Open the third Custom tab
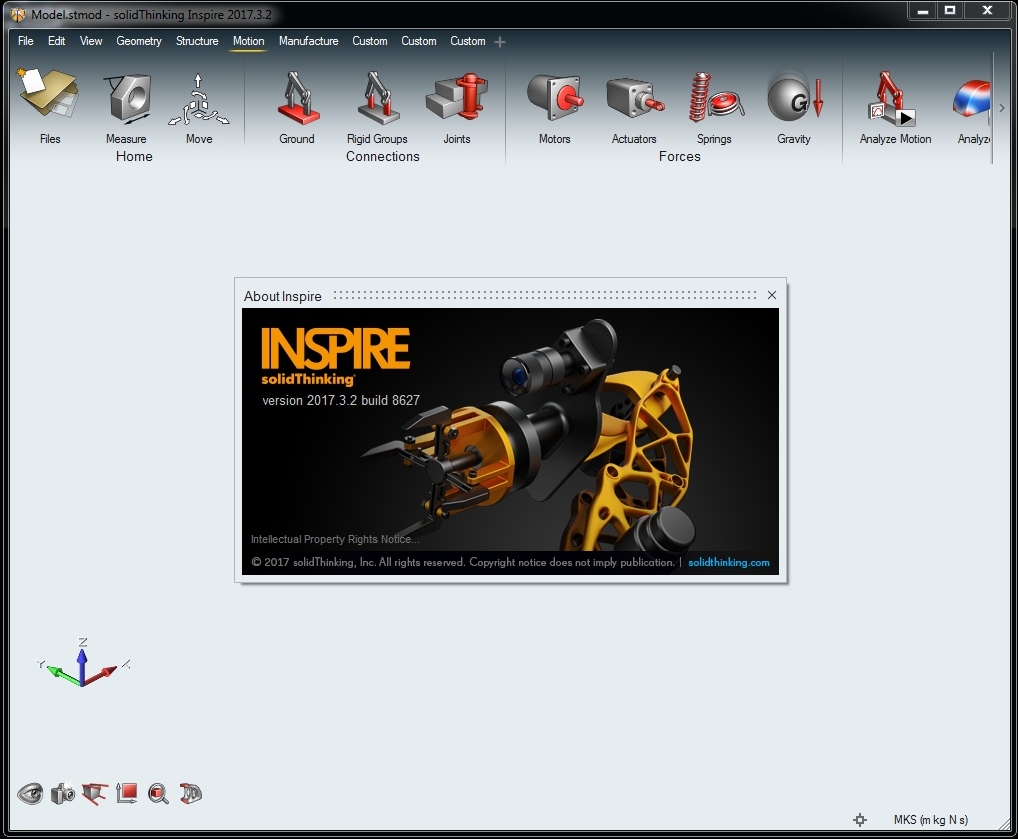This screenshot has width=1018, height=839. (x=468, y=41)
